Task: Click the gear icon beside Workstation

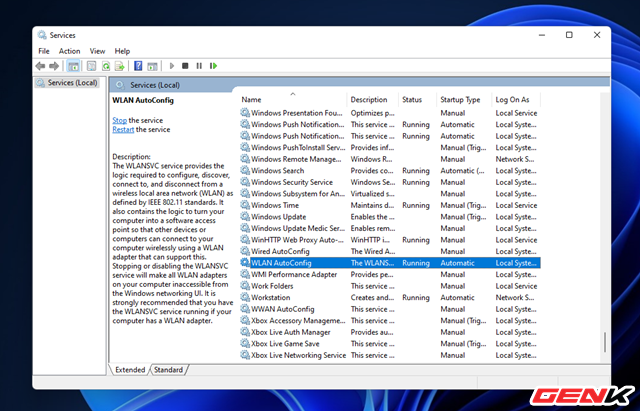Action: (245, 297)
